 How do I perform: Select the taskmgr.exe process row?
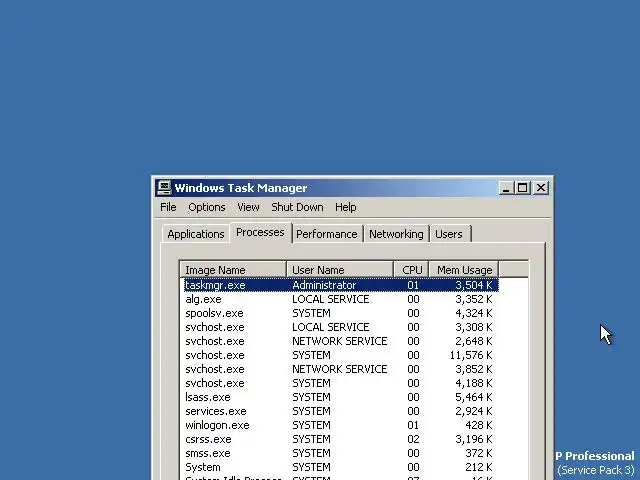tap(340, 285)
